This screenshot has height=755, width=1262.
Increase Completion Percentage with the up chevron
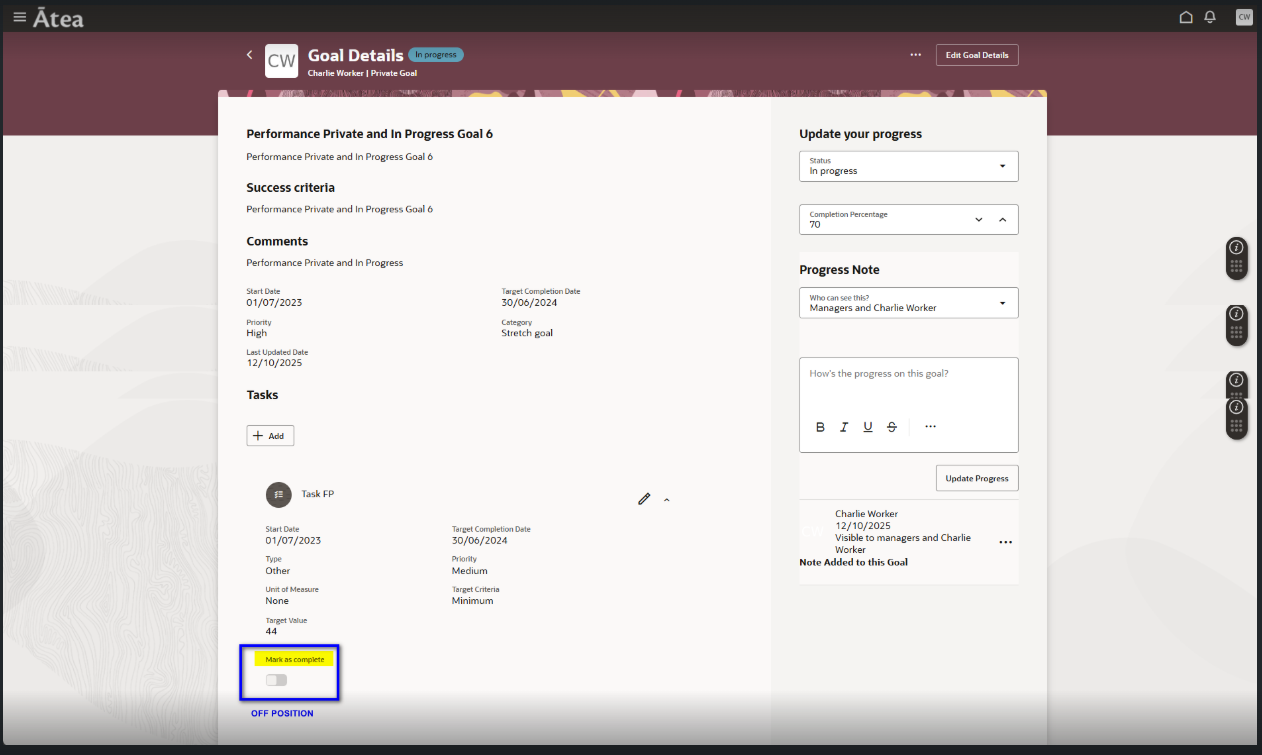point(1002,220)
